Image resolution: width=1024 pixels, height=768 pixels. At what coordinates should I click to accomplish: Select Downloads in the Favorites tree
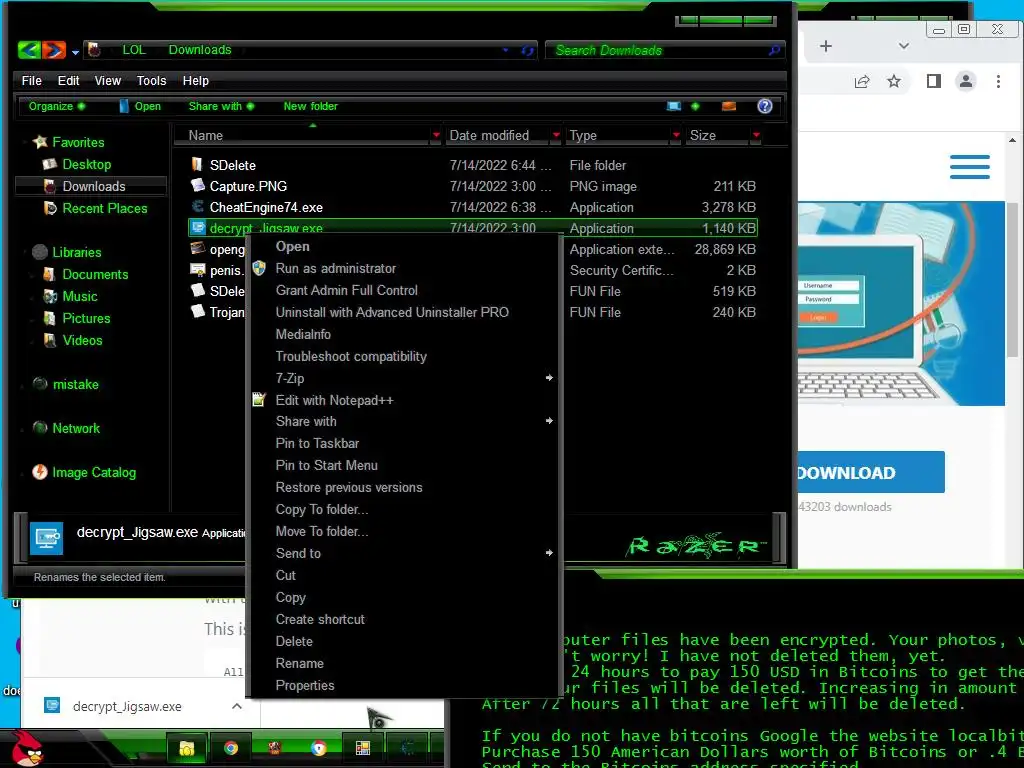point(93,186)
